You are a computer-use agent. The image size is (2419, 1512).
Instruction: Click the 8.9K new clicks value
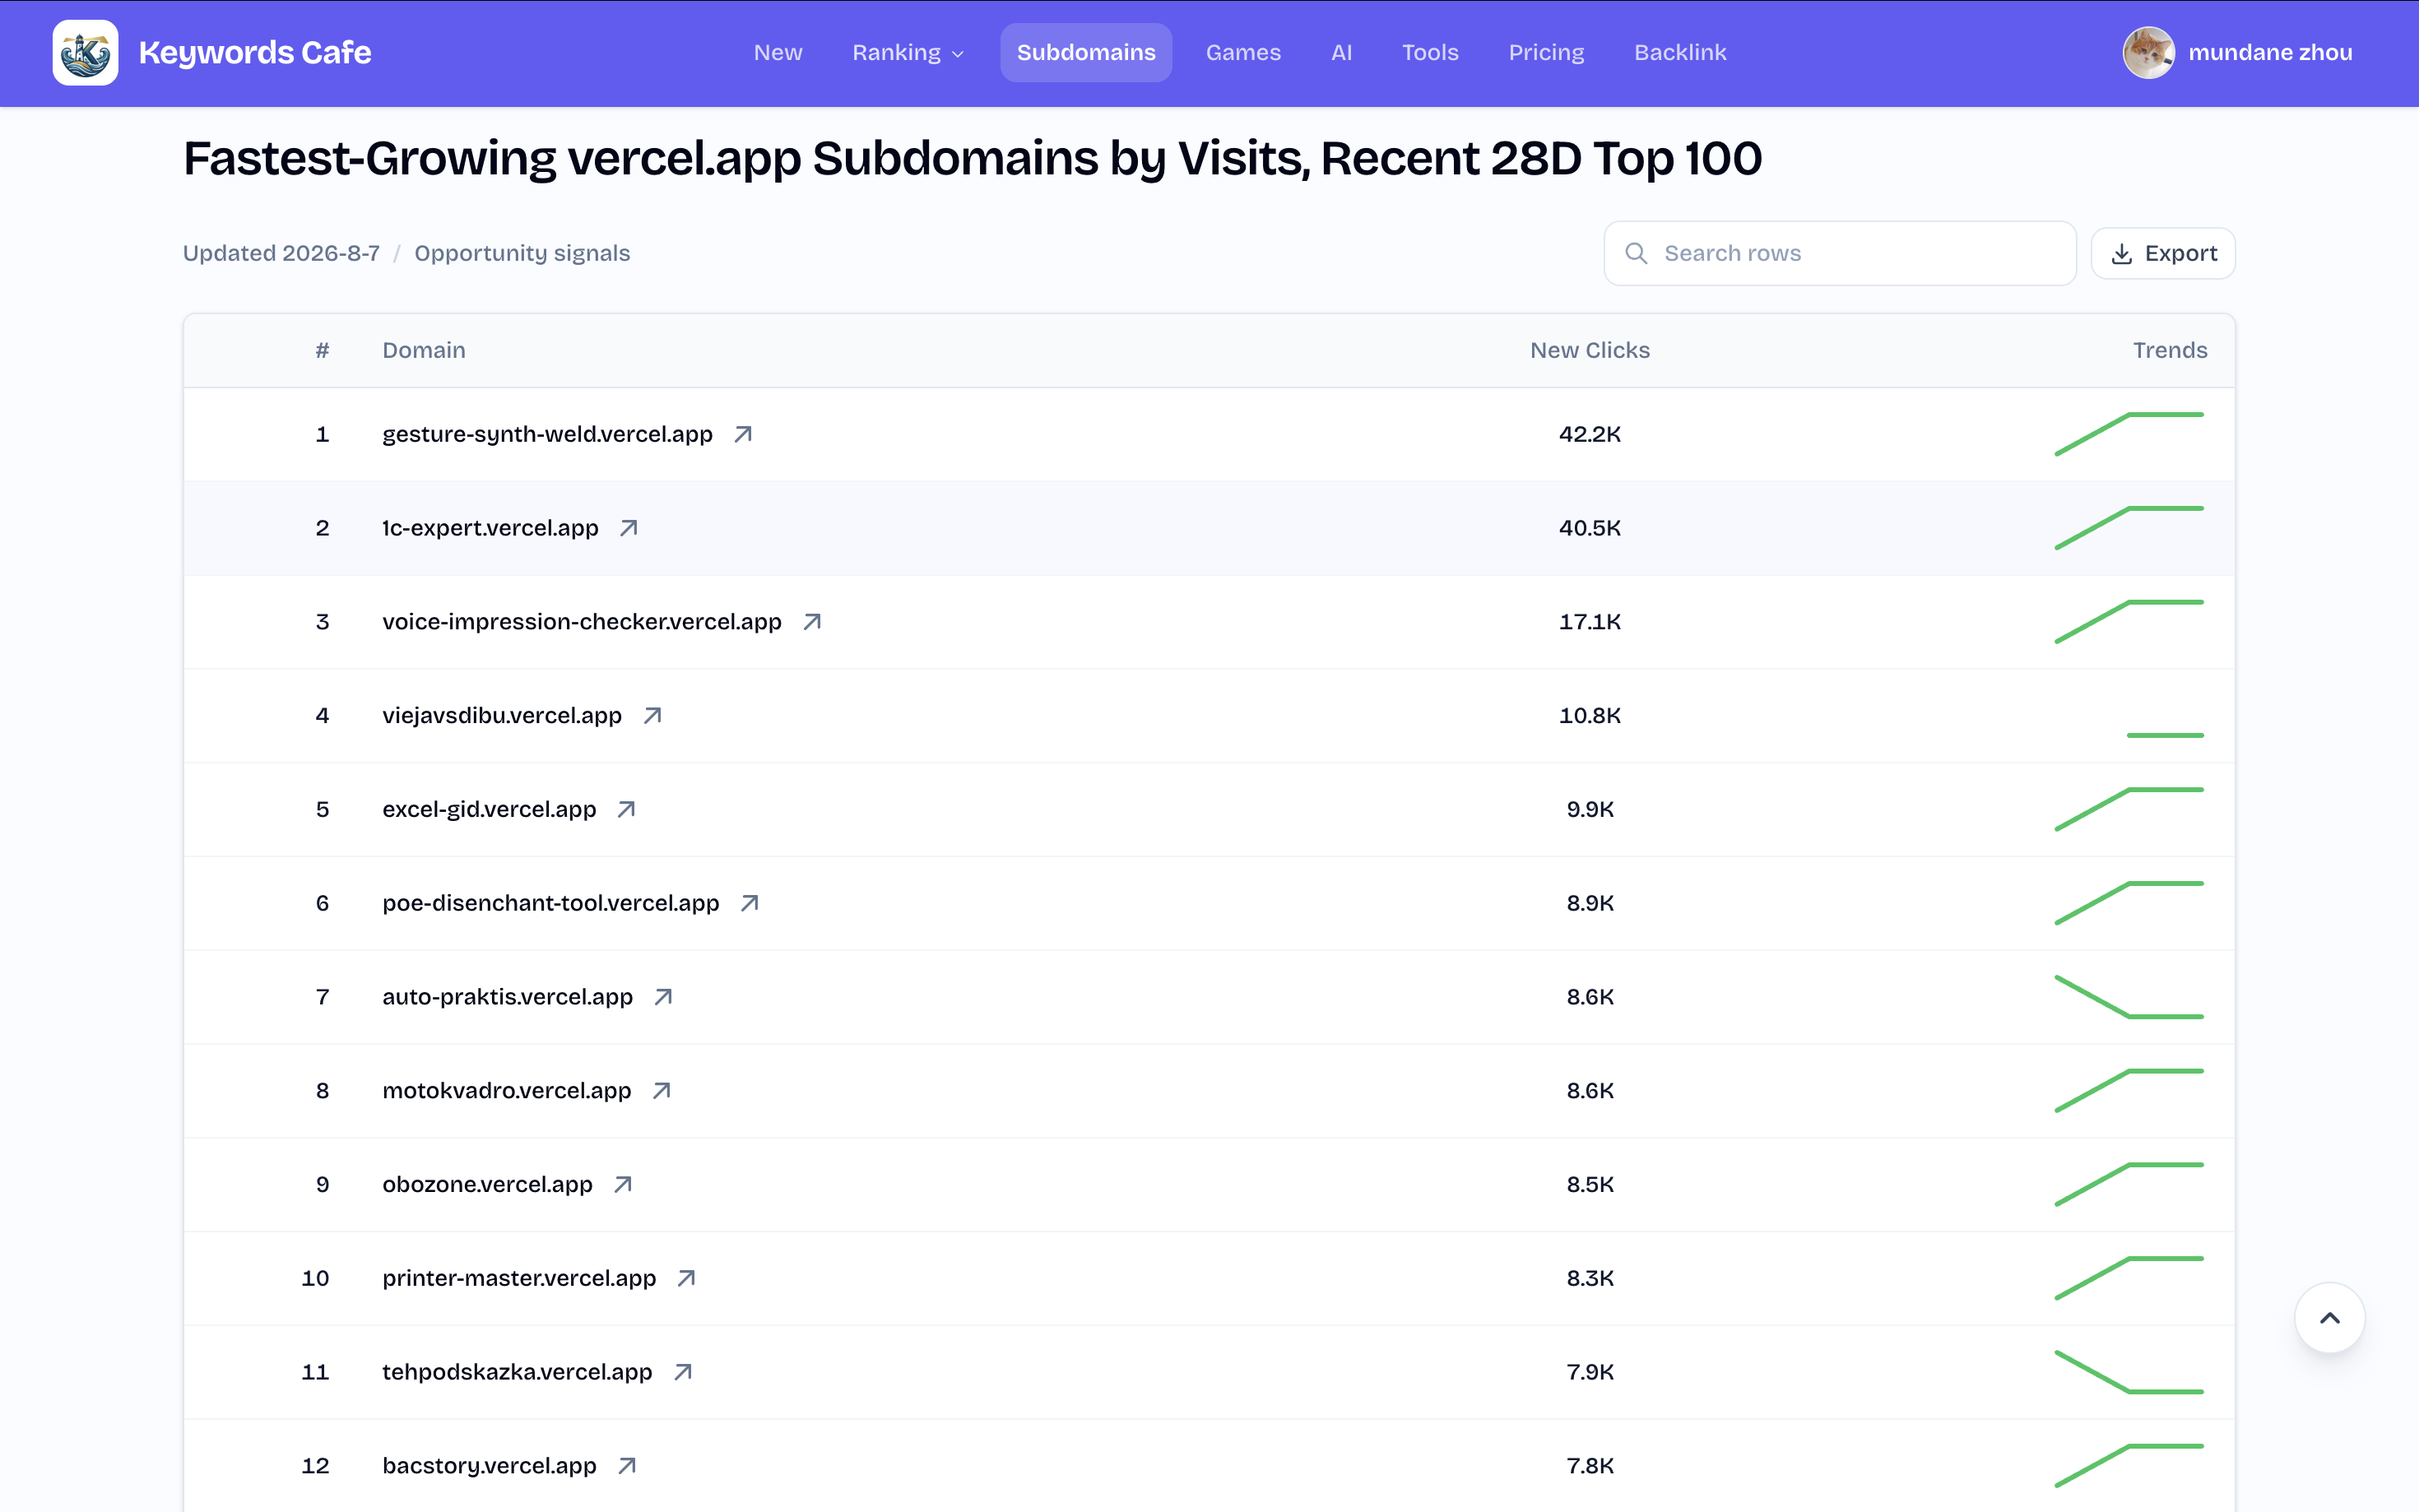tap(1590, 903)
